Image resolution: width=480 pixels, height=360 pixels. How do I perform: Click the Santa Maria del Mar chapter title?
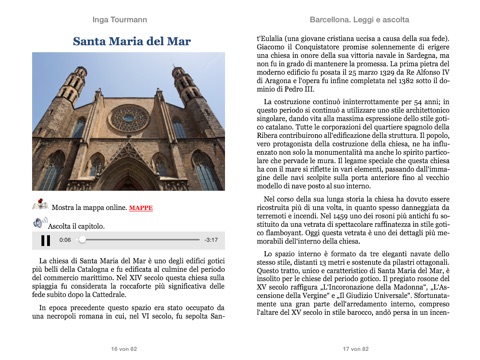click(x=132, y=41)
